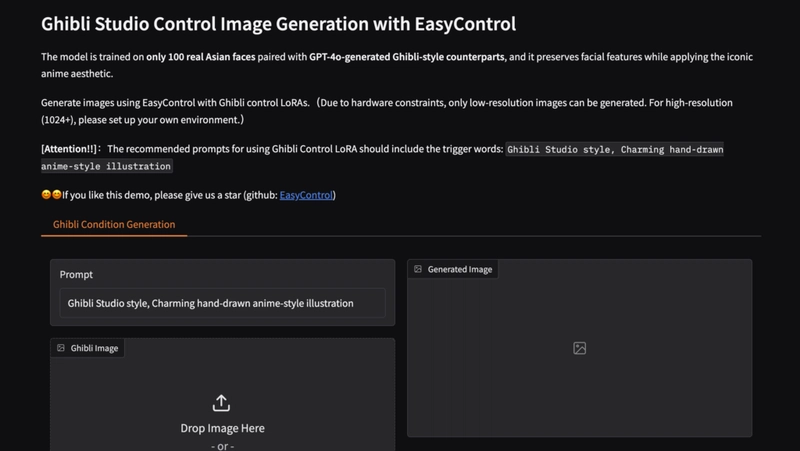Click the image icon beside Generated Image label
This screenshot has width=800, height=451.
click(x=418, y=269)
